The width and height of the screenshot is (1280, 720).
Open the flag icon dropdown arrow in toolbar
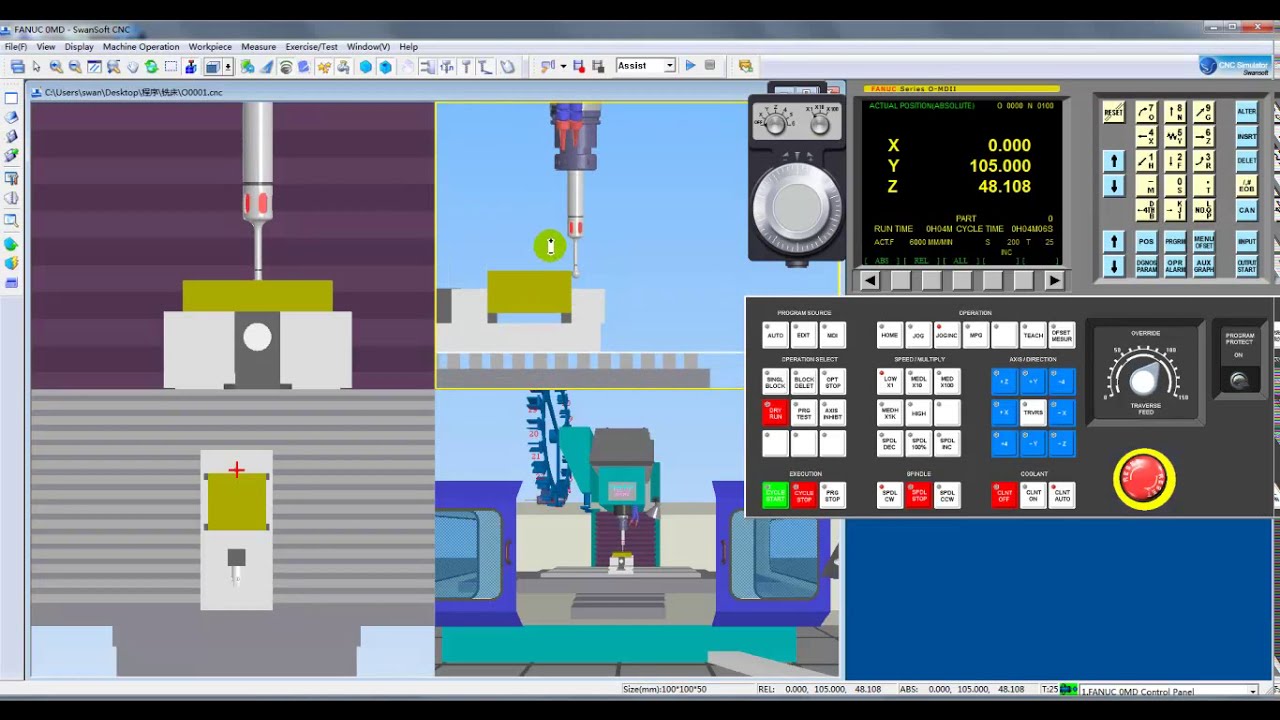click(x=563, y=67)
